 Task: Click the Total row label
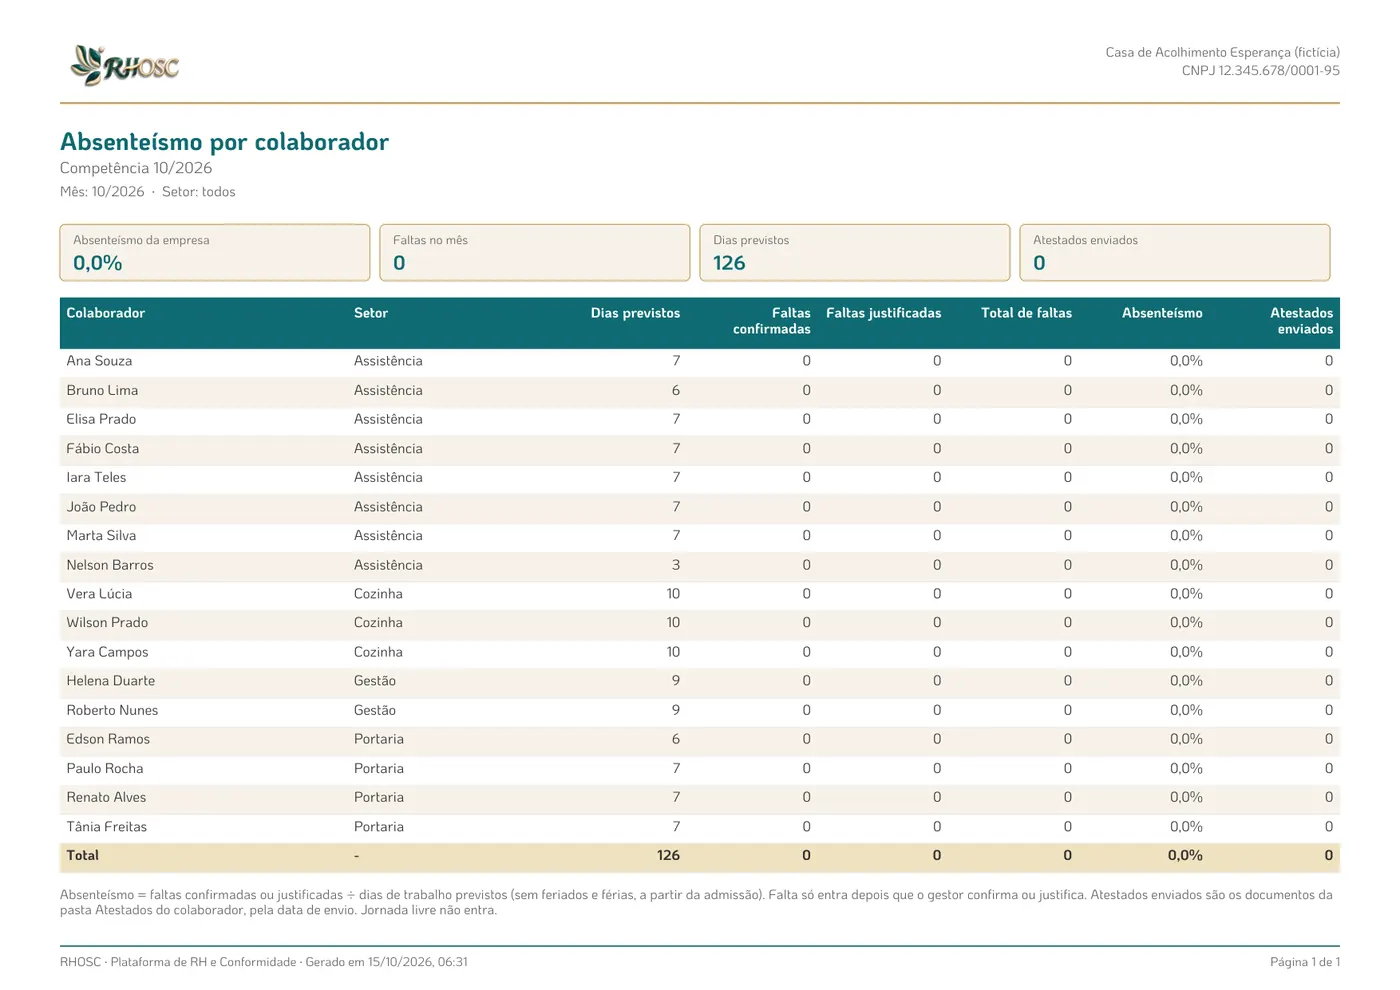pos(83,856)
